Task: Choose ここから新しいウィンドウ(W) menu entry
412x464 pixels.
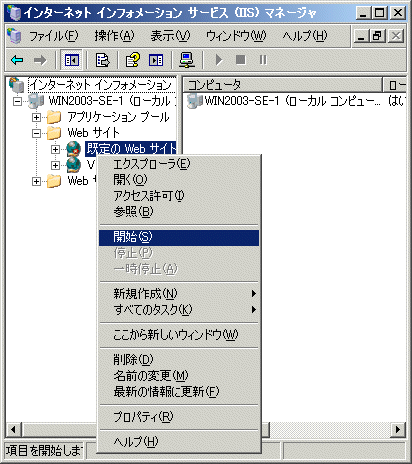Action: [179, 335]
